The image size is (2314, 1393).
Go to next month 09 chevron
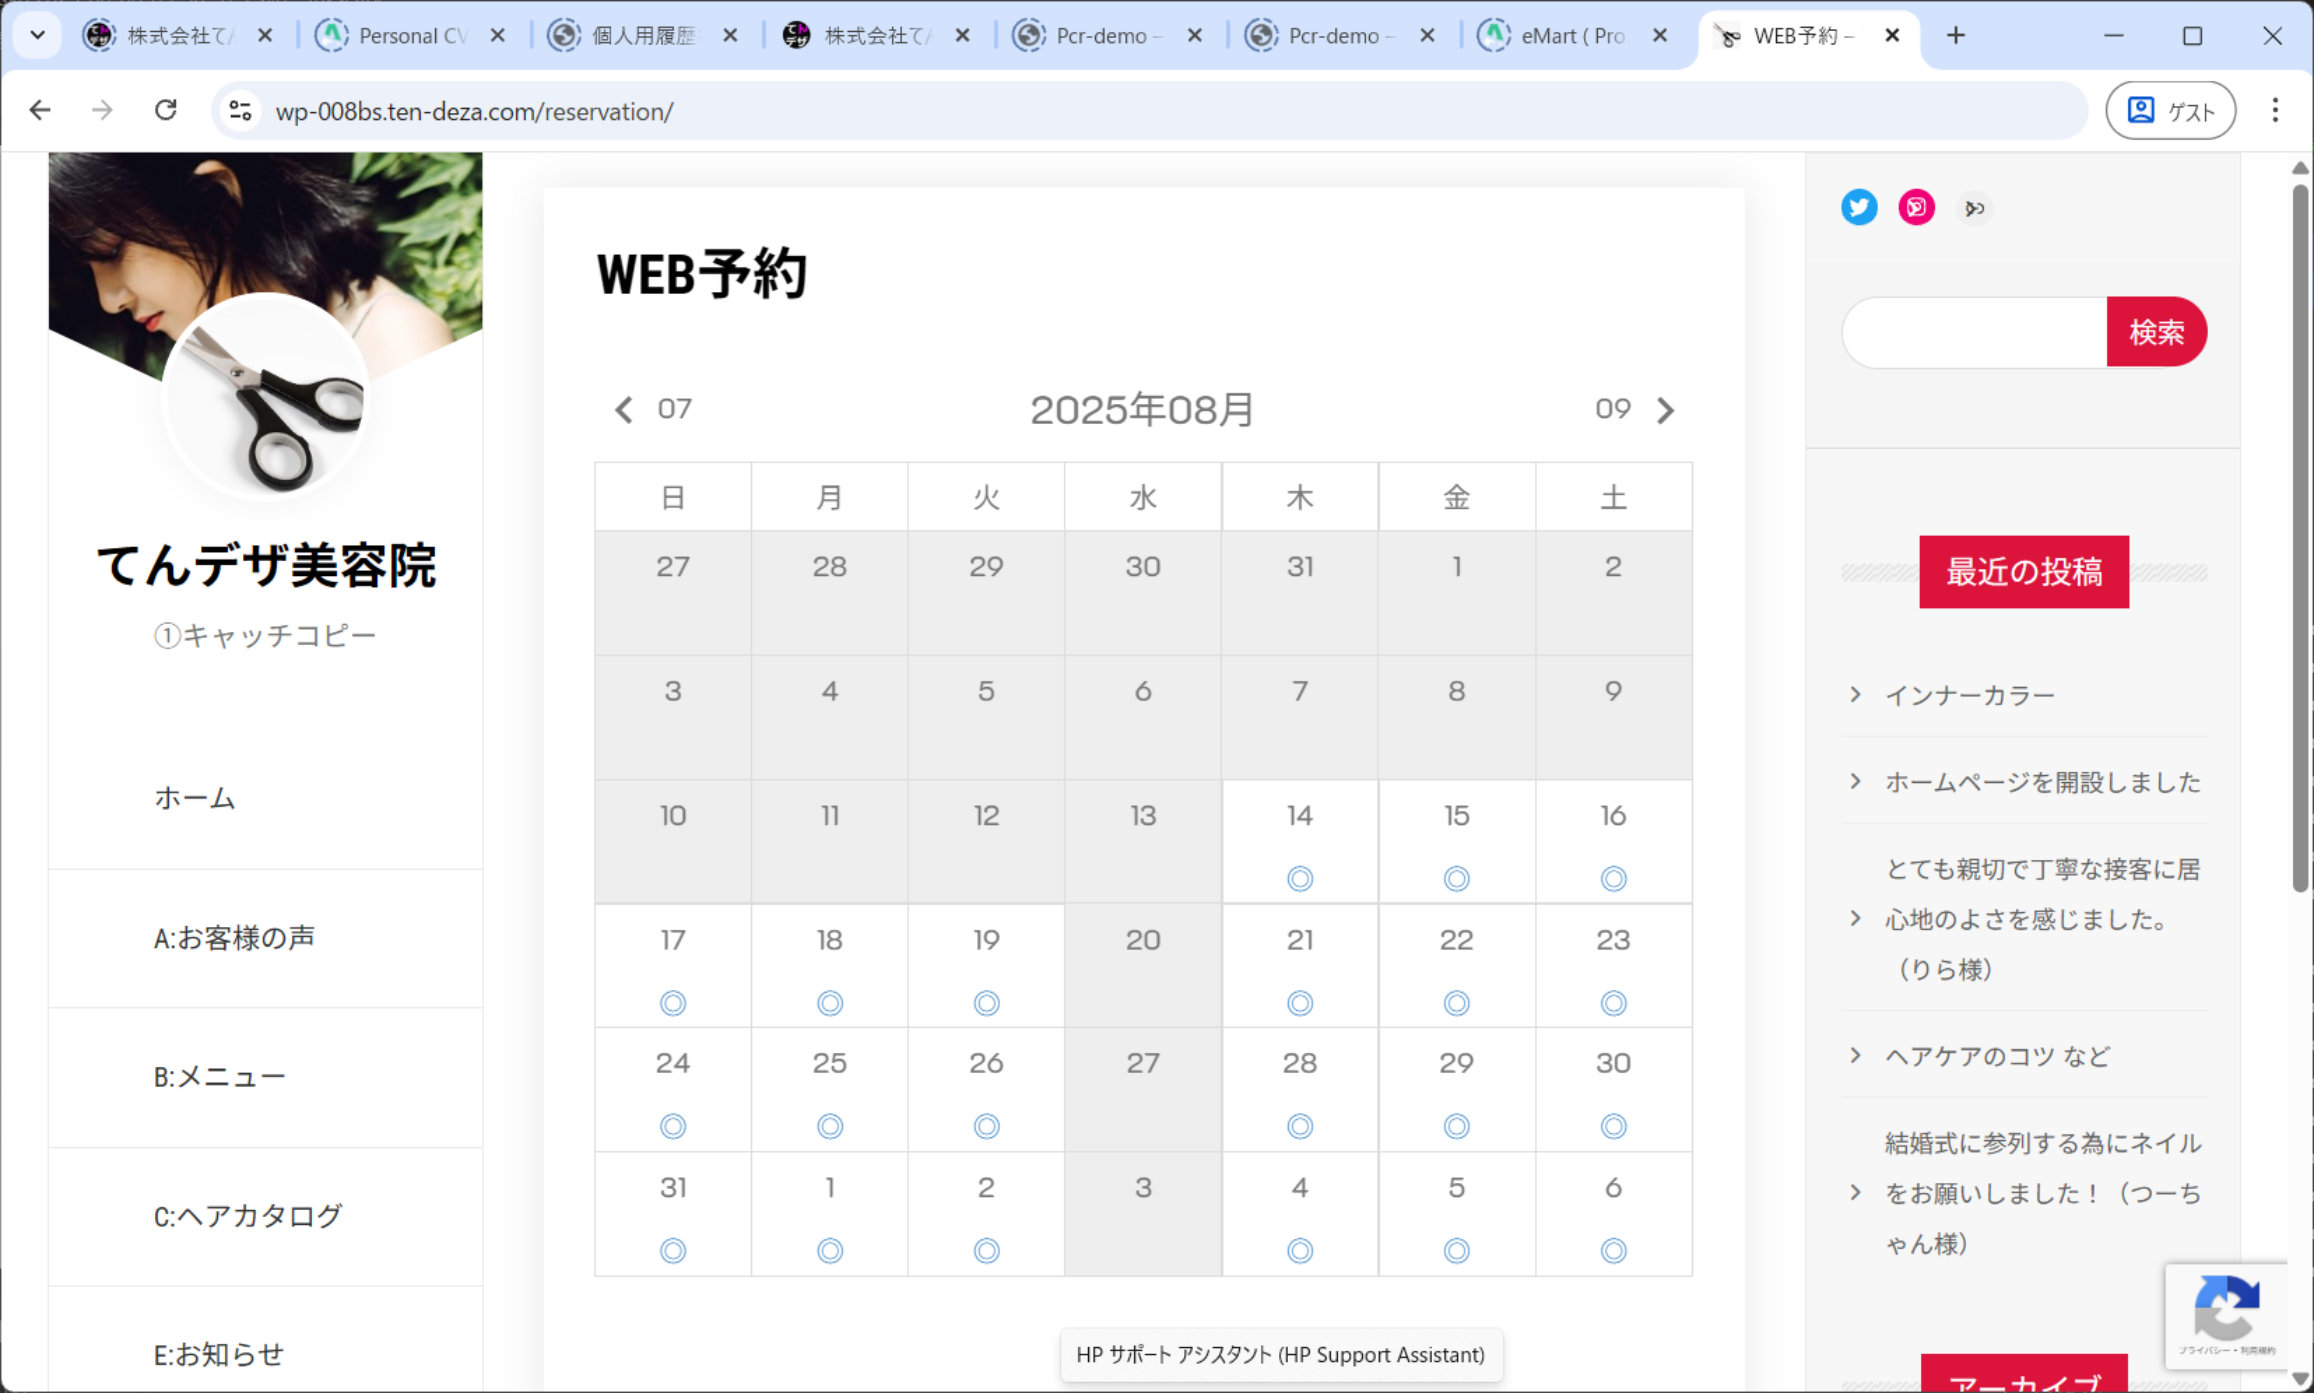pyautogui.click(x=1664, y=410)
